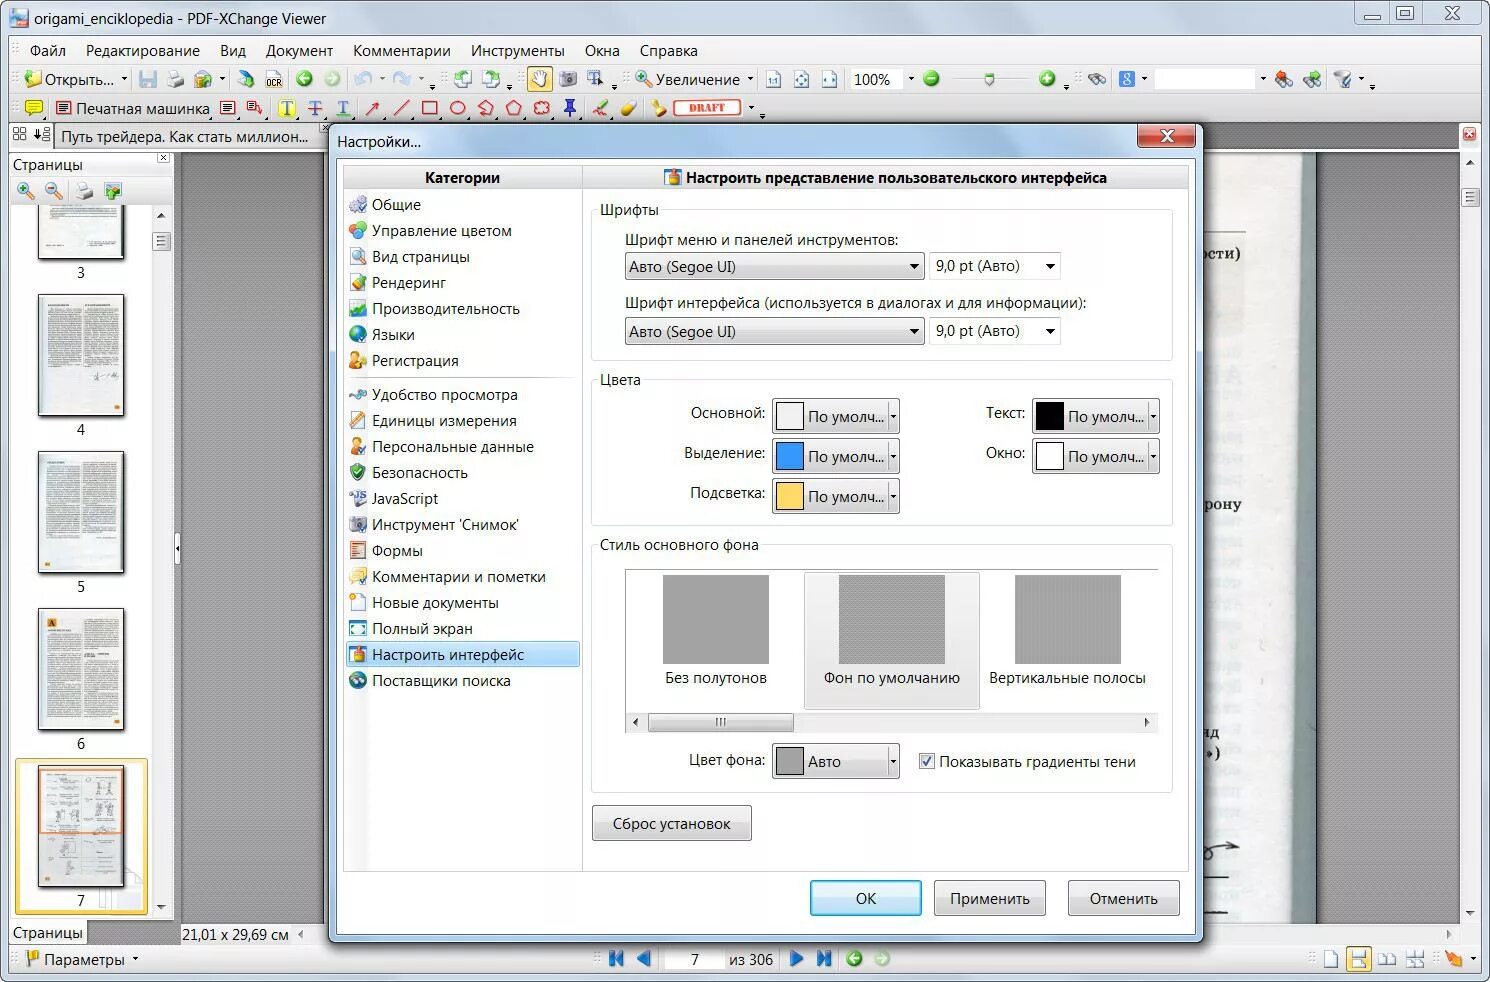1490x982 pixels.
Task: Open the Комментарии menu
Action: [x=402, y=50]
